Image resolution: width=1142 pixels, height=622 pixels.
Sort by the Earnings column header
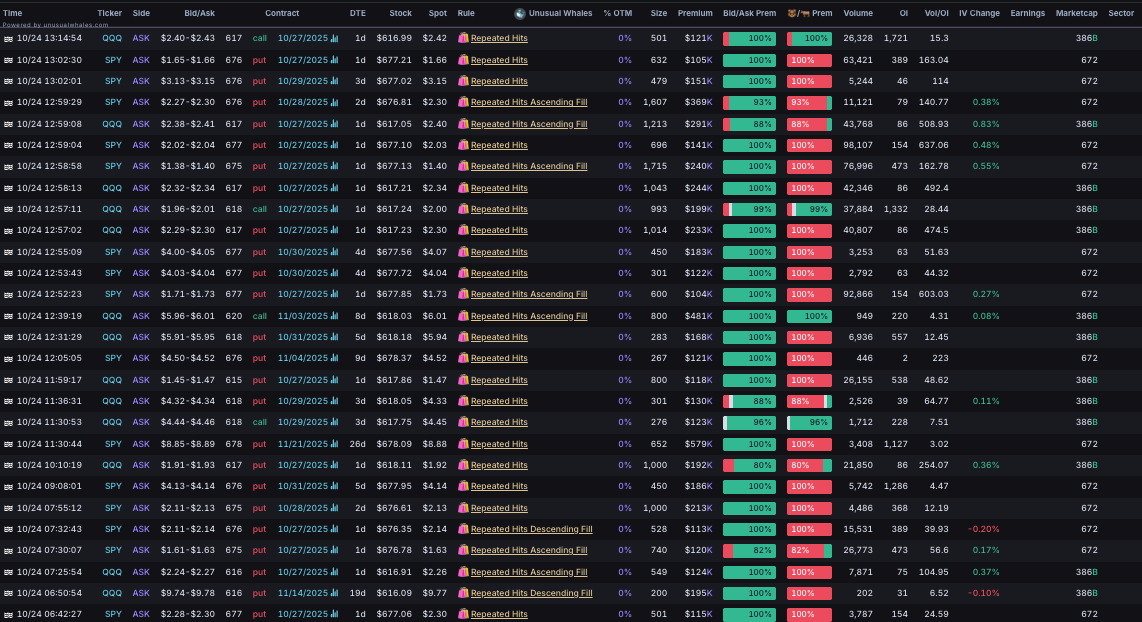[1028, 13]
